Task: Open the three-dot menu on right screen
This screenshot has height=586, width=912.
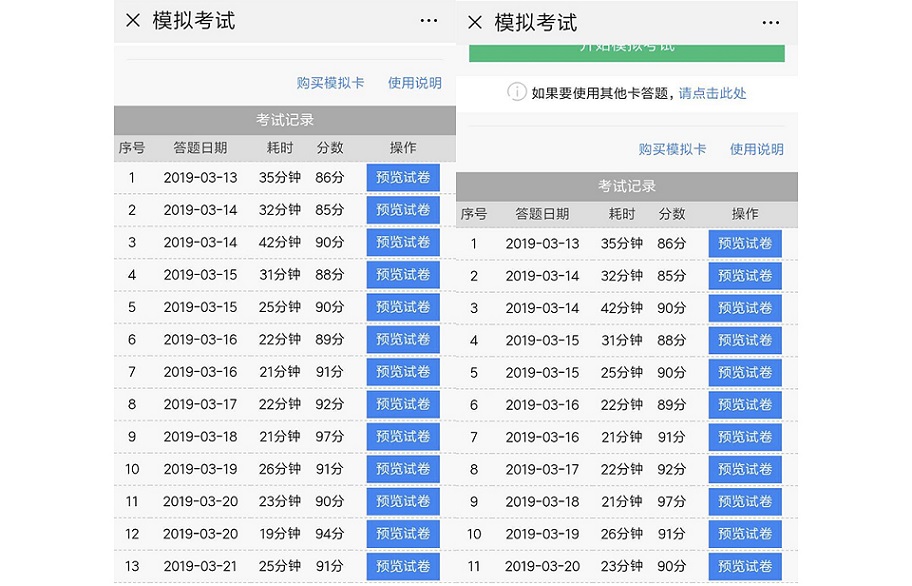Action: [771, 22]
